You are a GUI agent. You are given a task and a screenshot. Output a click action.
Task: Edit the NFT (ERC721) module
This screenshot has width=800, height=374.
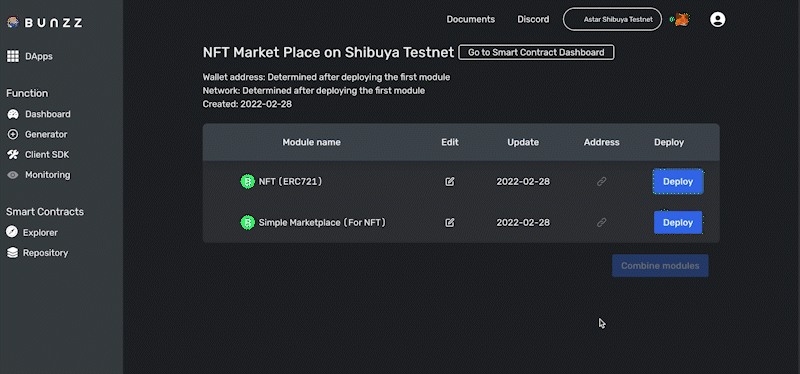tap(449, 181)
